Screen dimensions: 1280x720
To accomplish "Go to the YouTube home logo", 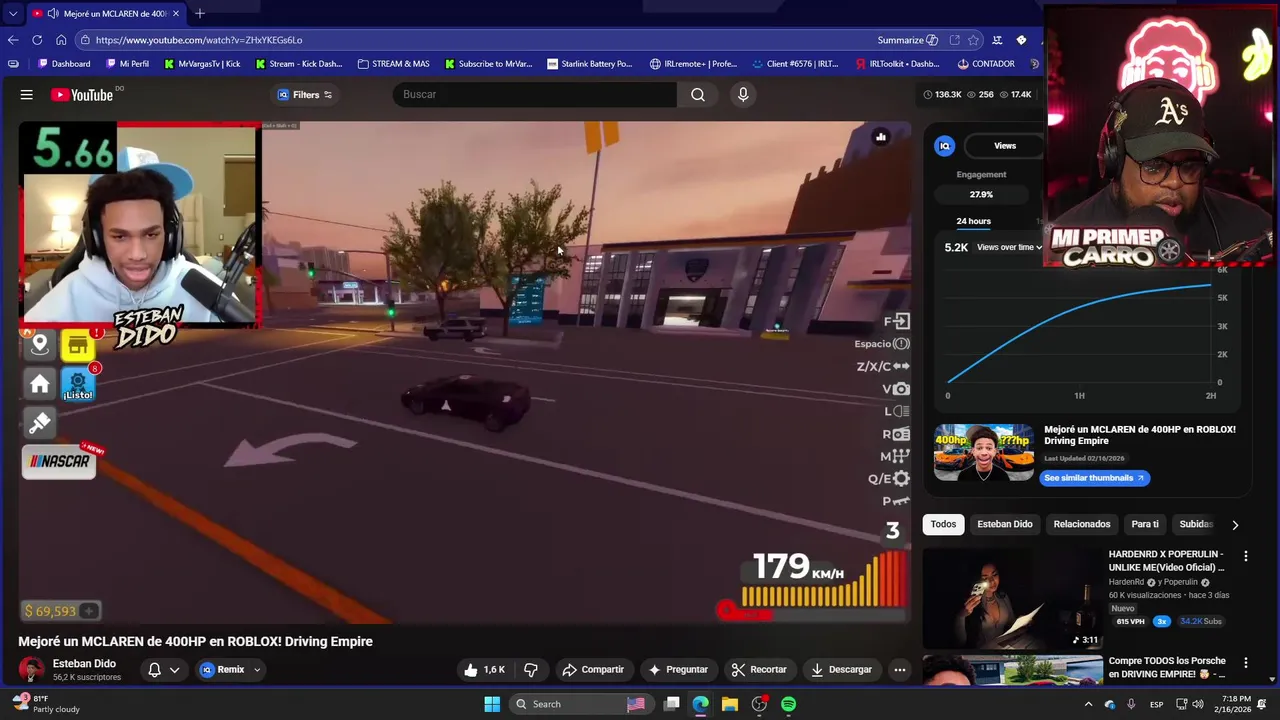I will click(x=82, y=95).
